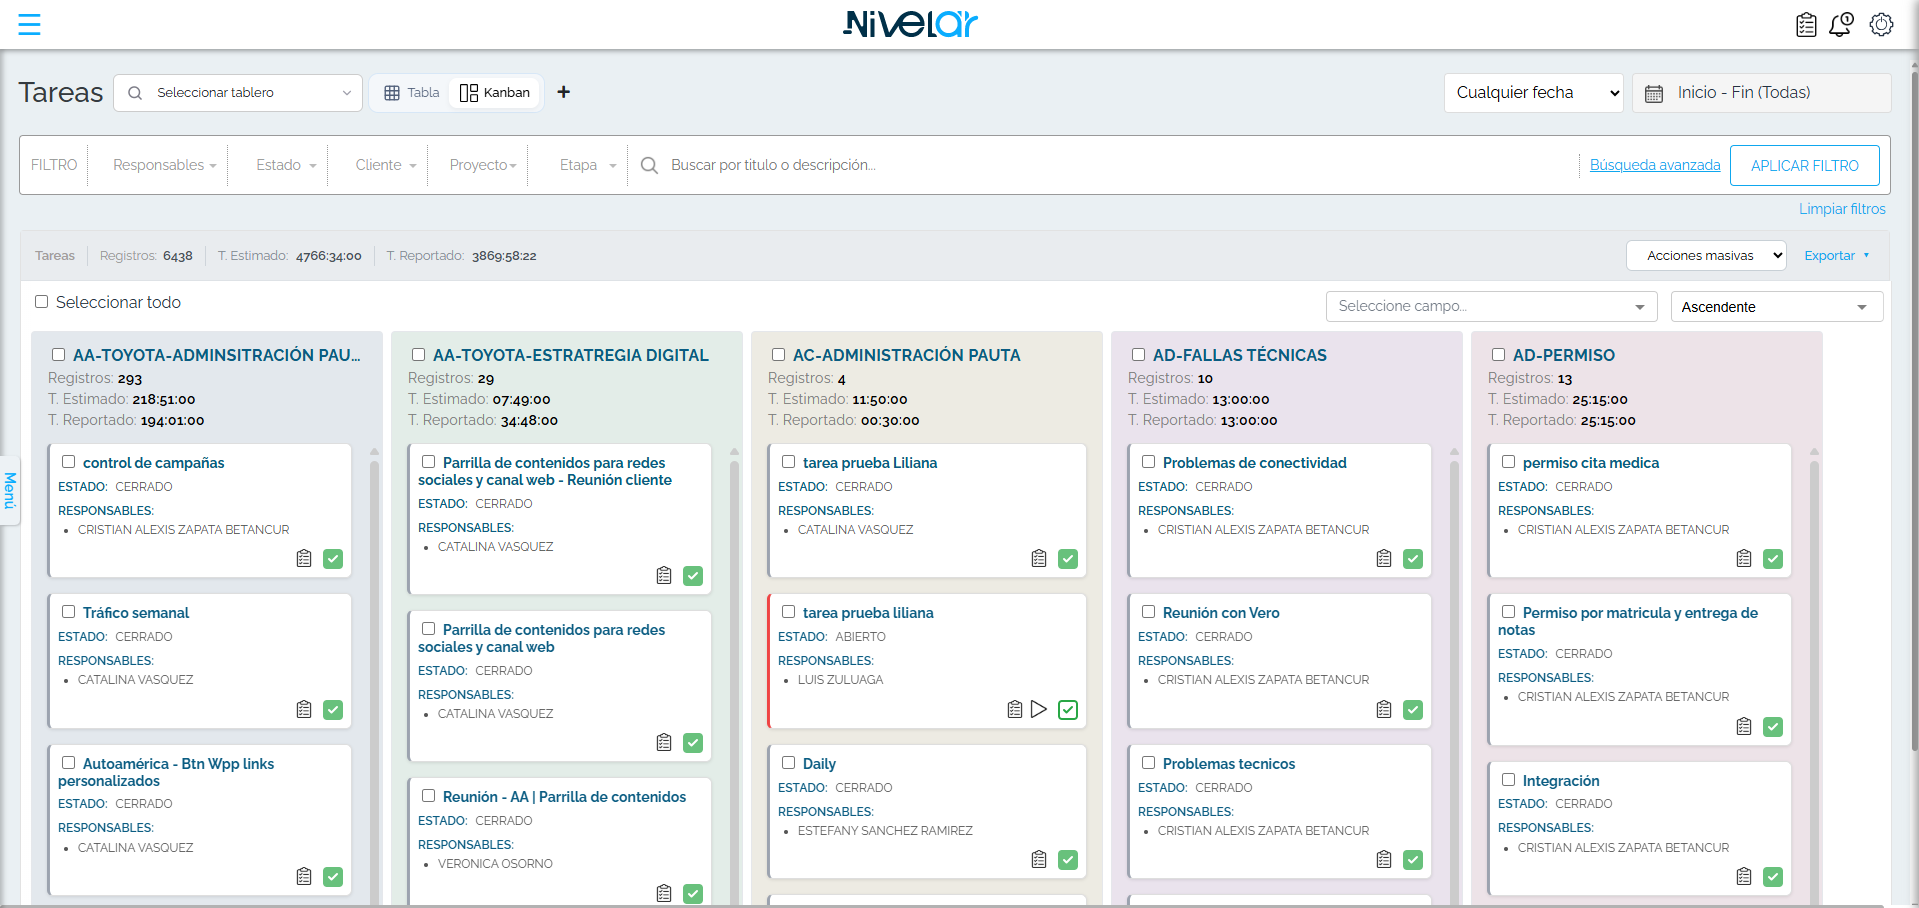This screenshot has height=908, width=1919.
Task: Open the Acciones masivas dropdown
Action: click(1706, 256)
